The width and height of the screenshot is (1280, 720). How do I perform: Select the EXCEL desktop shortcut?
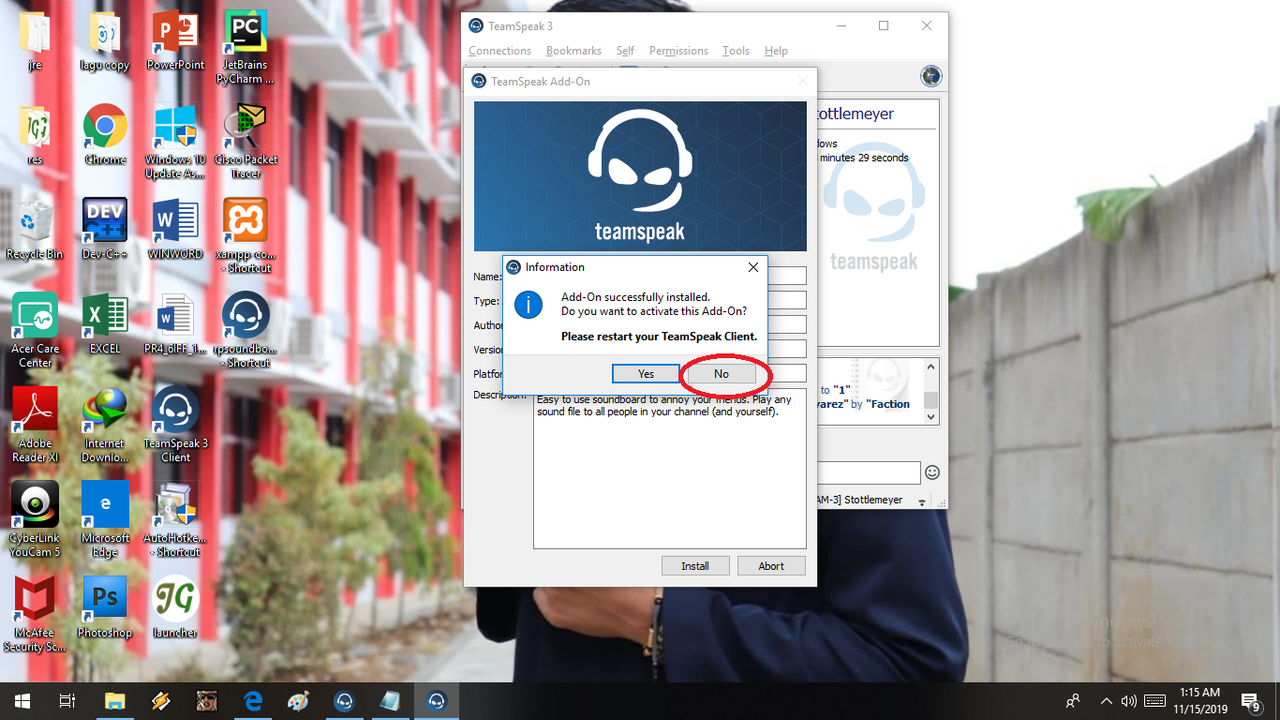pos(105,324)
